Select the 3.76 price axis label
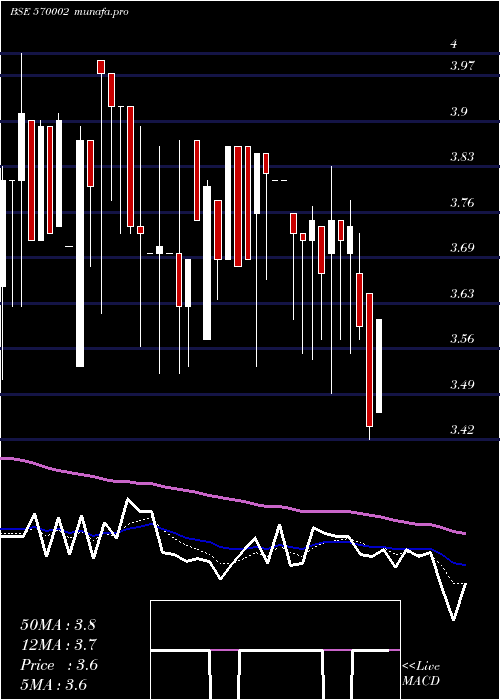500x700 pixels. 462,203
